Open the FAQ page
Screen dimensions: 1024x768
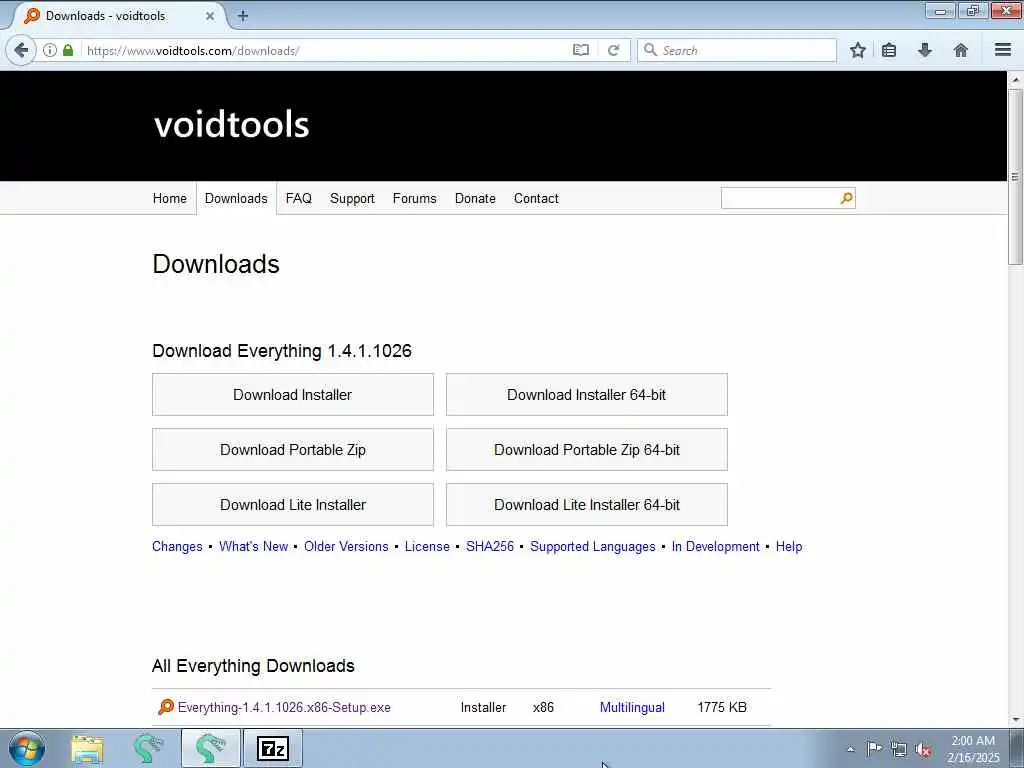(298, 198)
